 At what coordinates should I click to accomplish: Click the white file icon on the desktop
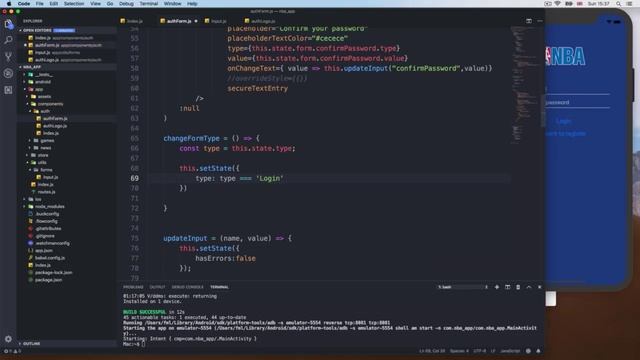coord(551,298)
